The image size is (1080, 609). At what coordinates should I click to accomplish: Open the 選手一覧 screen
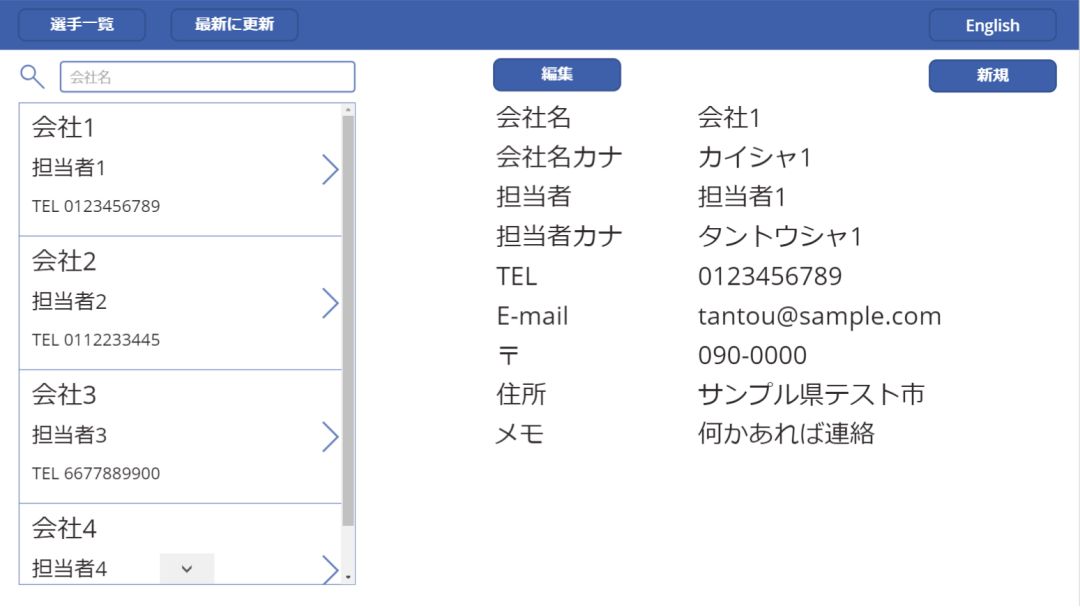coord(81,25)
